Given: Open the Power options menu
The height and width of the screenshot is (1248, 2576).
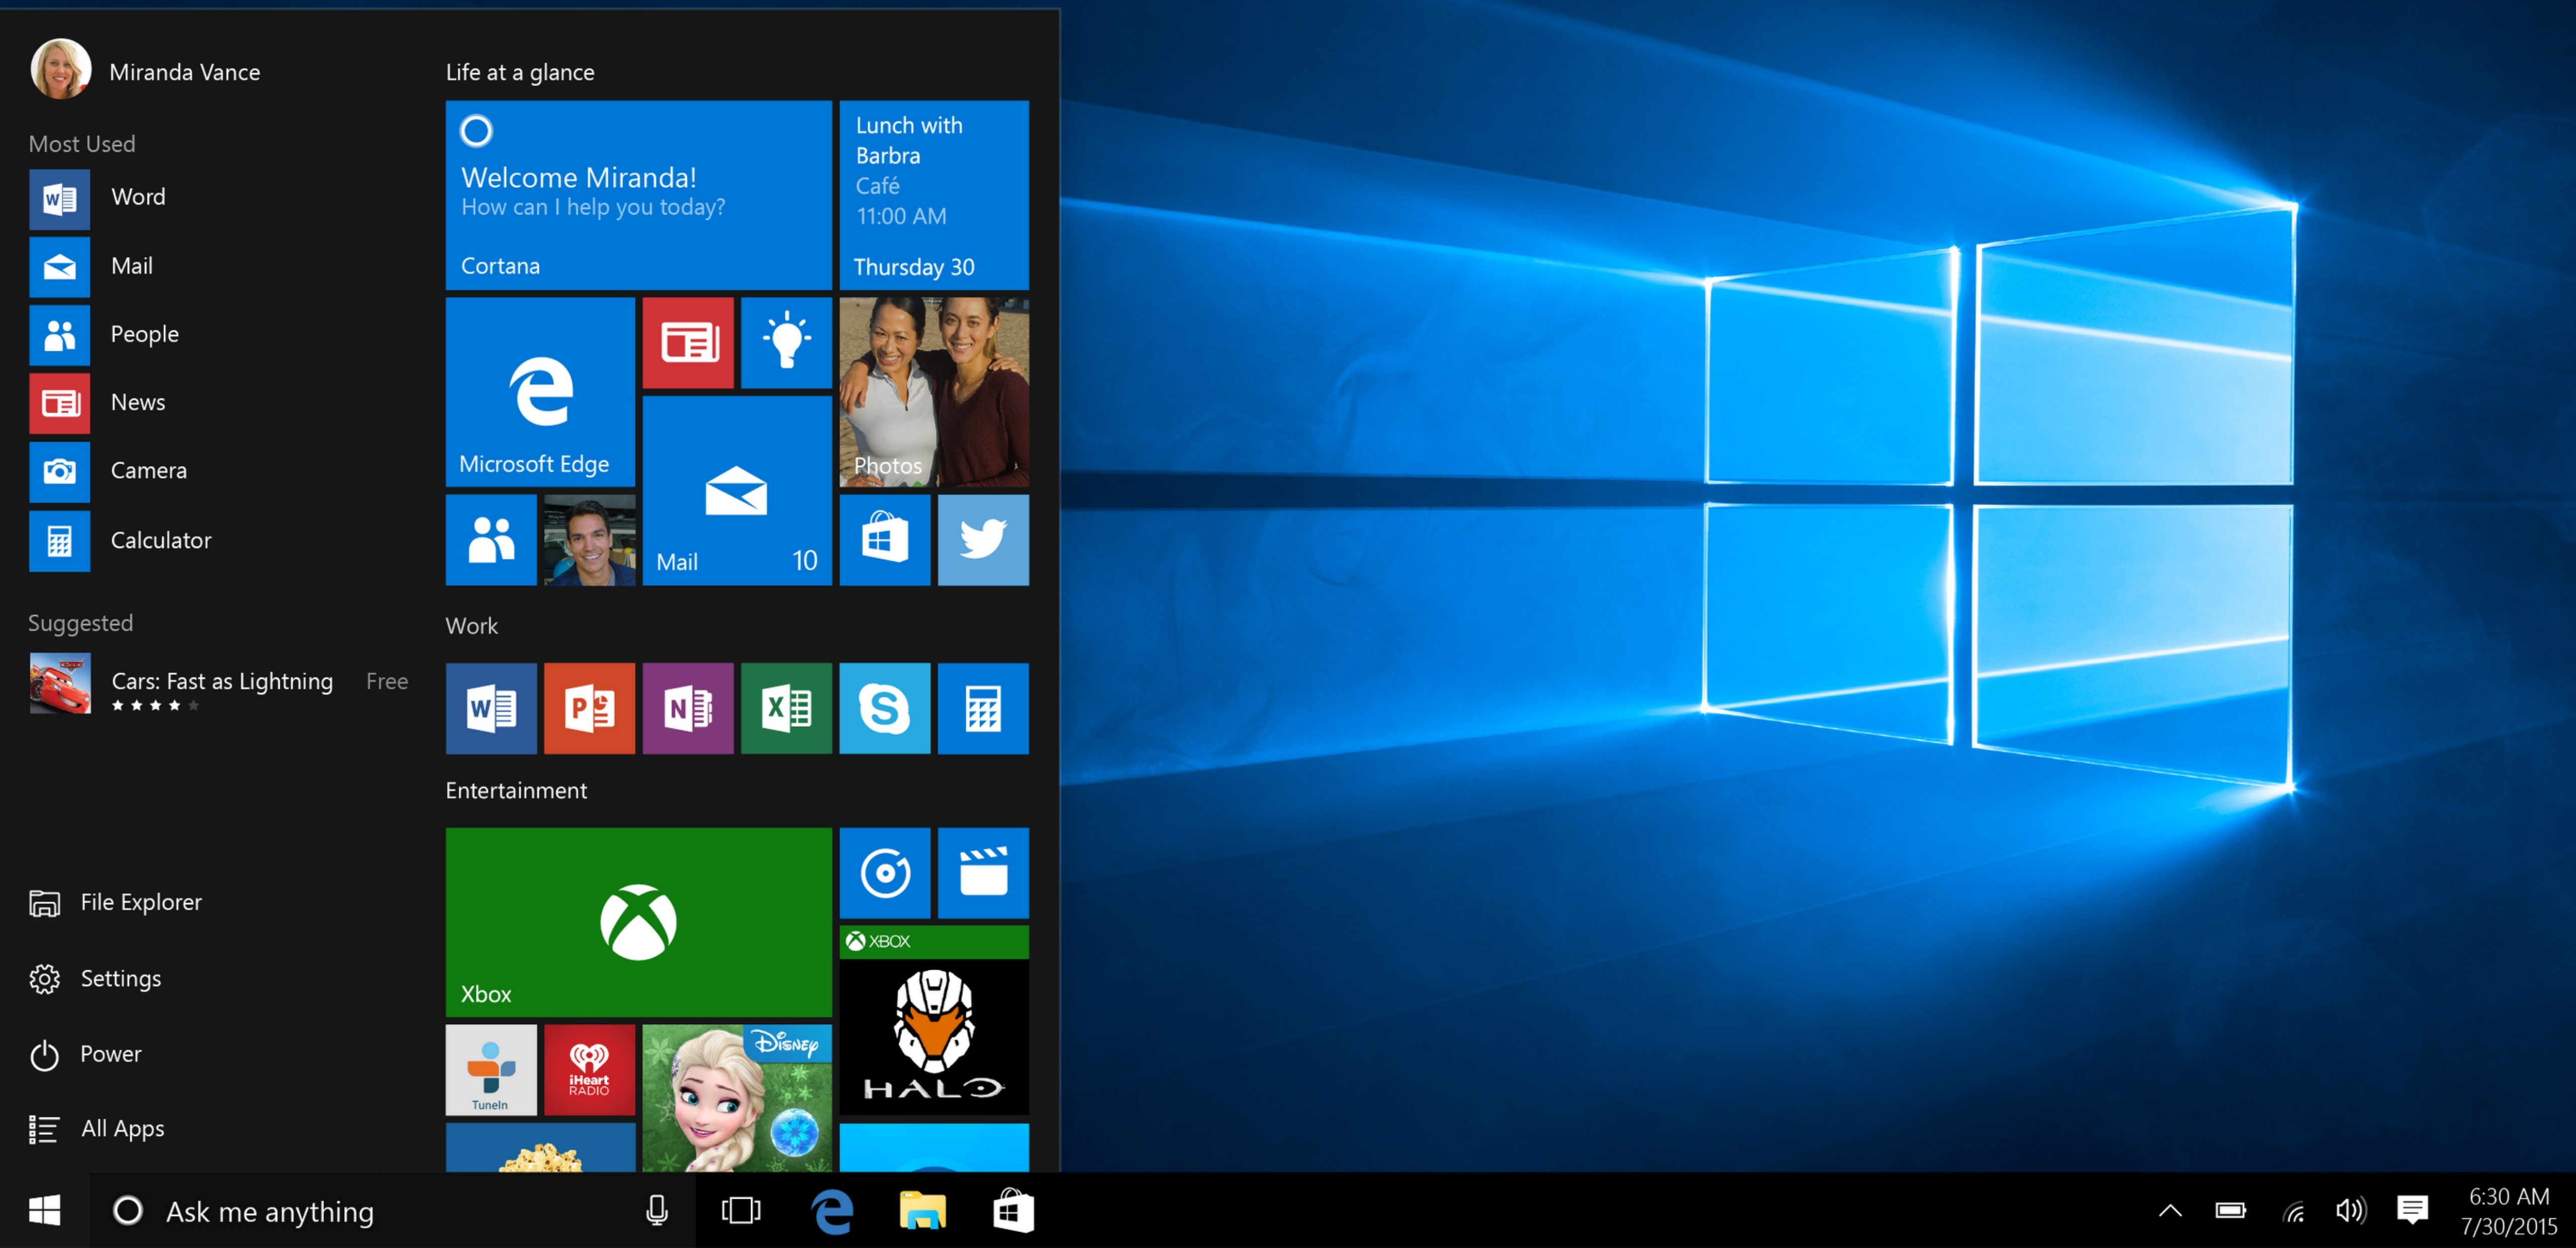Looking at the screenshot, I should click(111, 1053).
